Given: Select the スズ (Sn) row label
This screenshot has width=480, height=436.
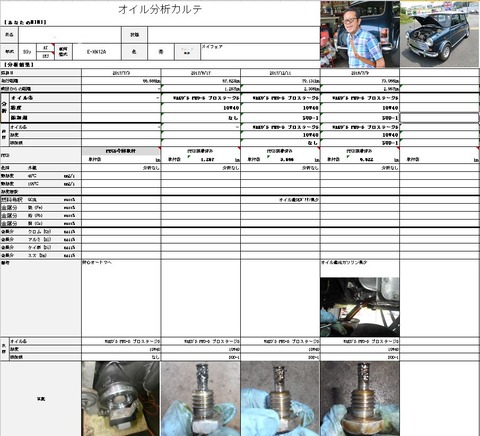Looking at the screenshot, I should pos(40,256).
